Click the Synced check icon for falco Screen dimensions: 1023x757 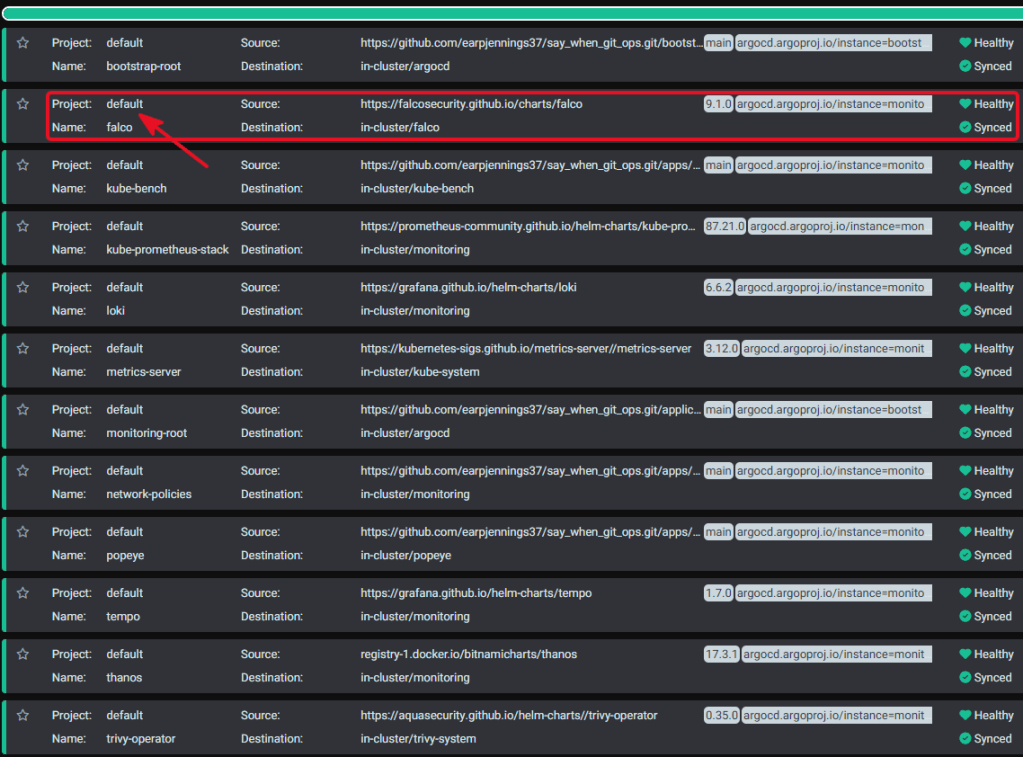965,127
